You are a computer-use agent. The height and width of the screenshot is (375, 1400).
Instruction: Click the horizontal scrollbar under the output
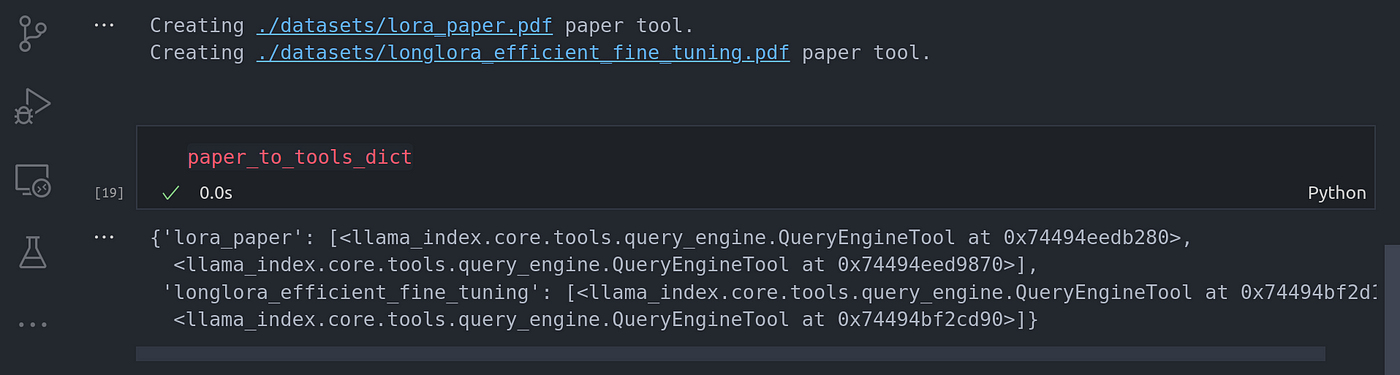[x=730, y=354]
